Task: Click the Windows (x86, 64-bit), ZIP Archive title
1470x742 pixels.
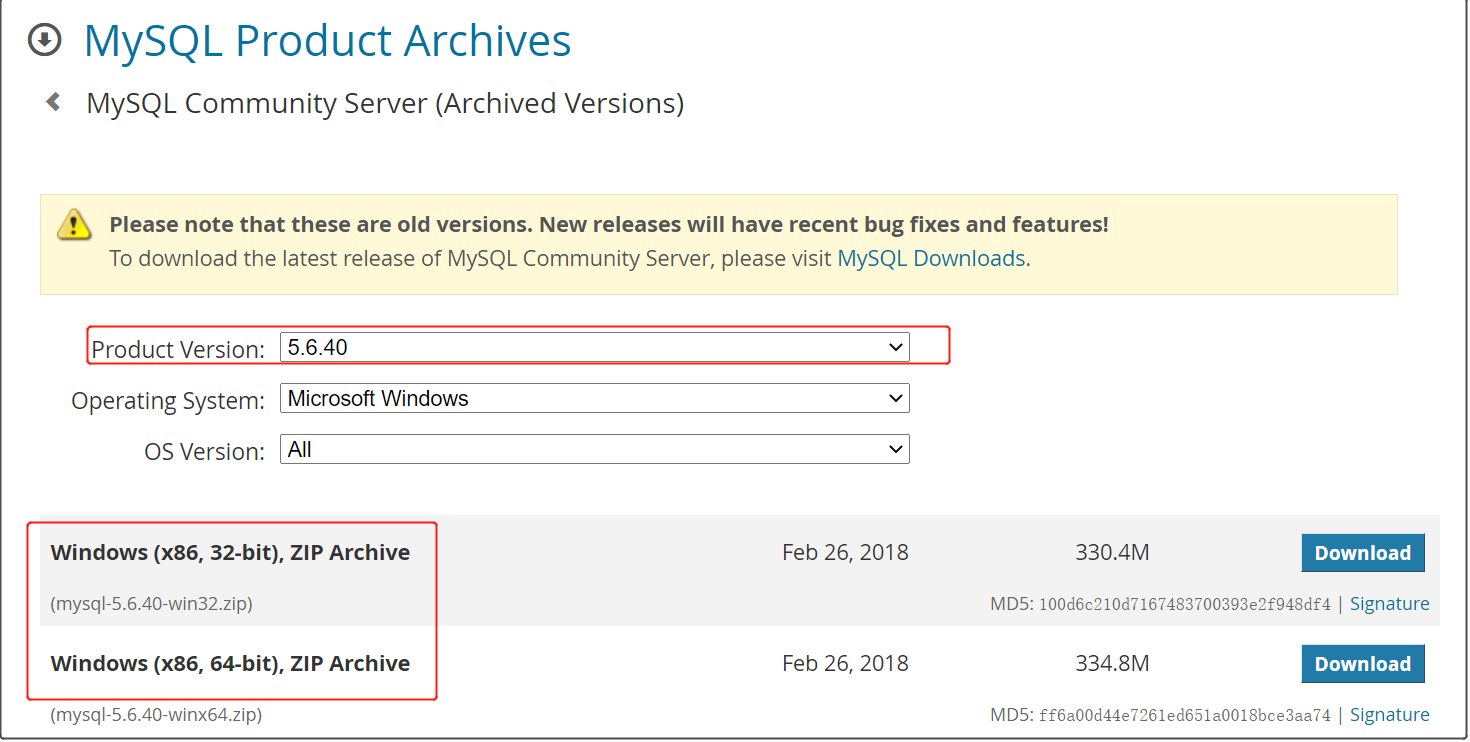Action: pyautogui.click(x=230, y=664)
